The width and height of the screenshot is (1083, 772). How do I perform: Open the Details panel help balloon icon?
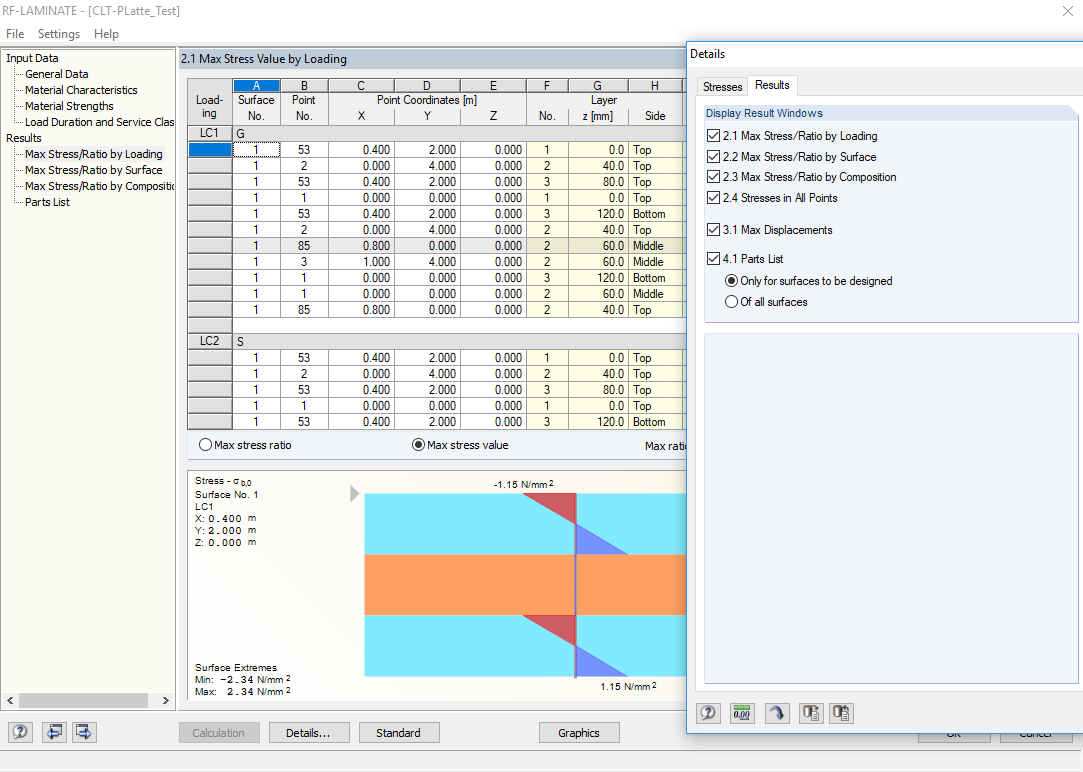click(x=708, y=713)
